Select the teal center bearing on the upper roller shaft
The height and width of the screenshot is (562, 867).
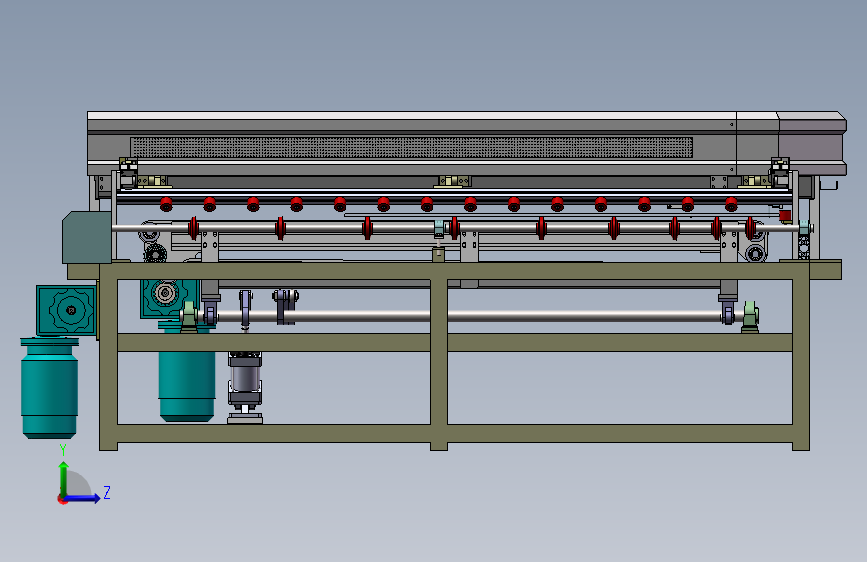[x=438, y=228]
